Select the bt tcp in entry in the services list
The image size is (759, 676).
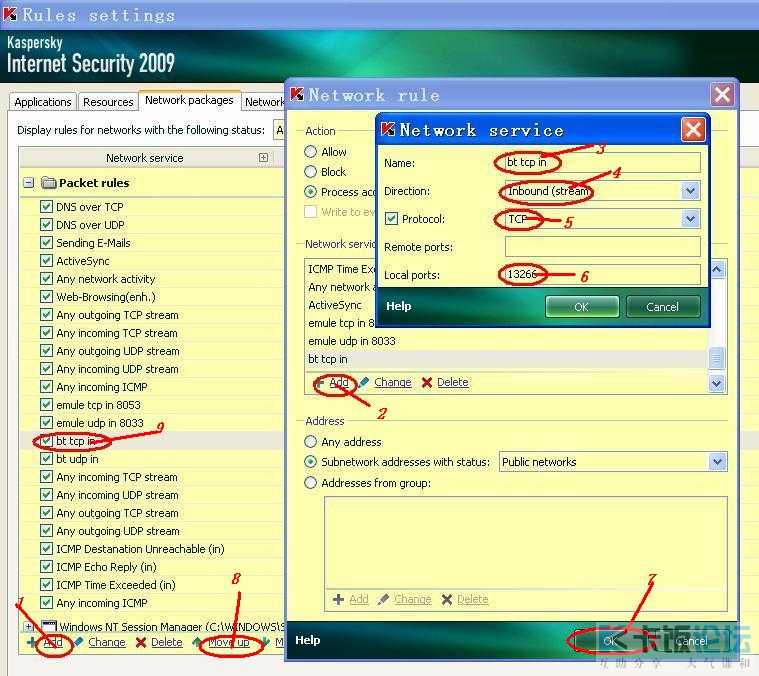tap(506, 359)
